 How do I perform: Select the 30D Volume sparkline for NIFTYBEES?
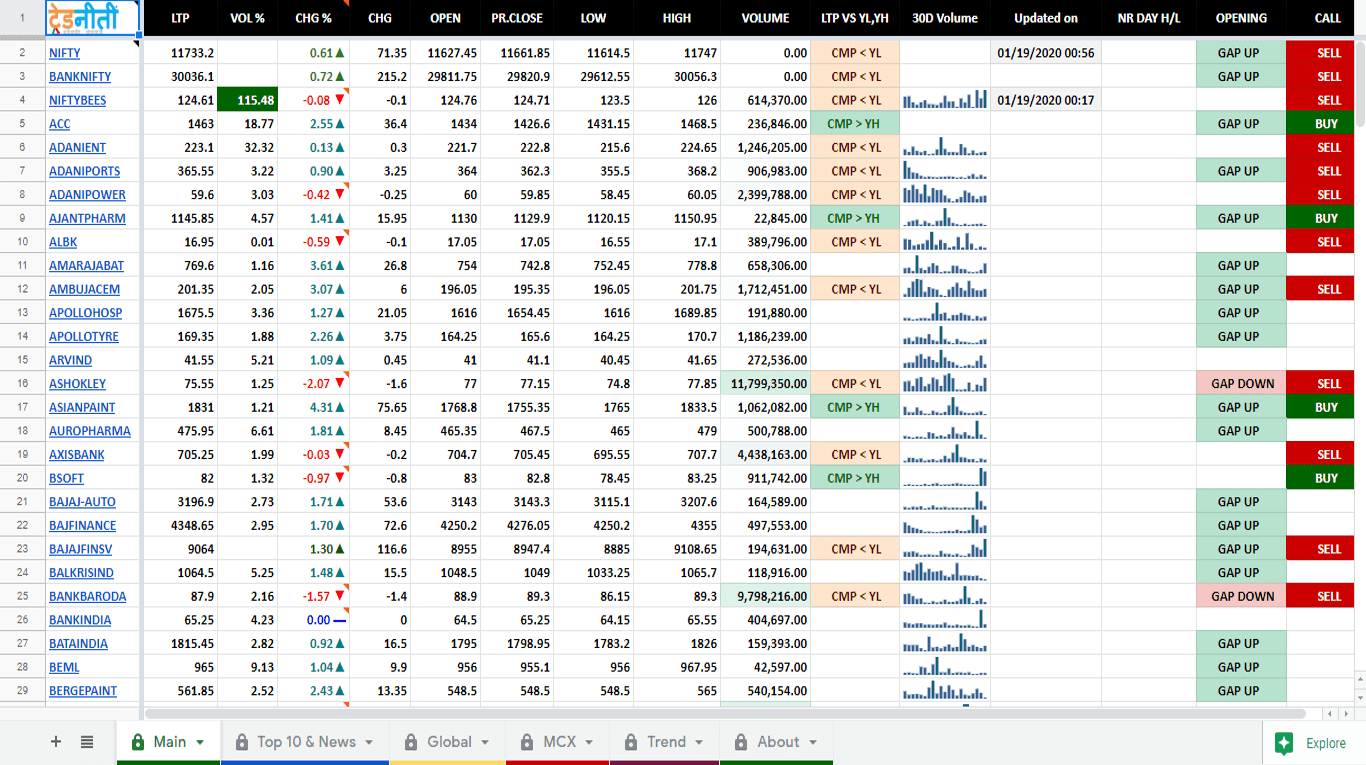tap(944, 100)
